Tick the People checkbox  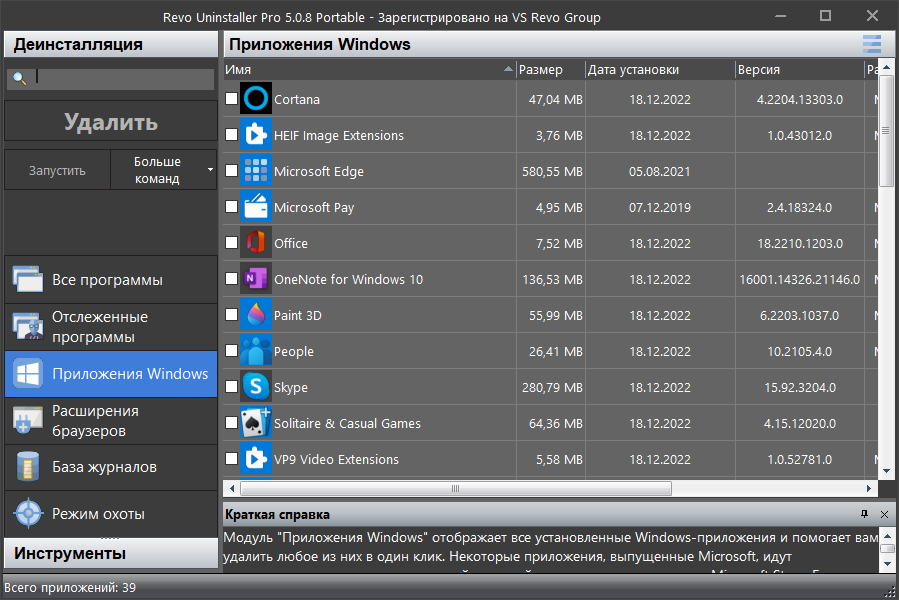tap(231, 350)
